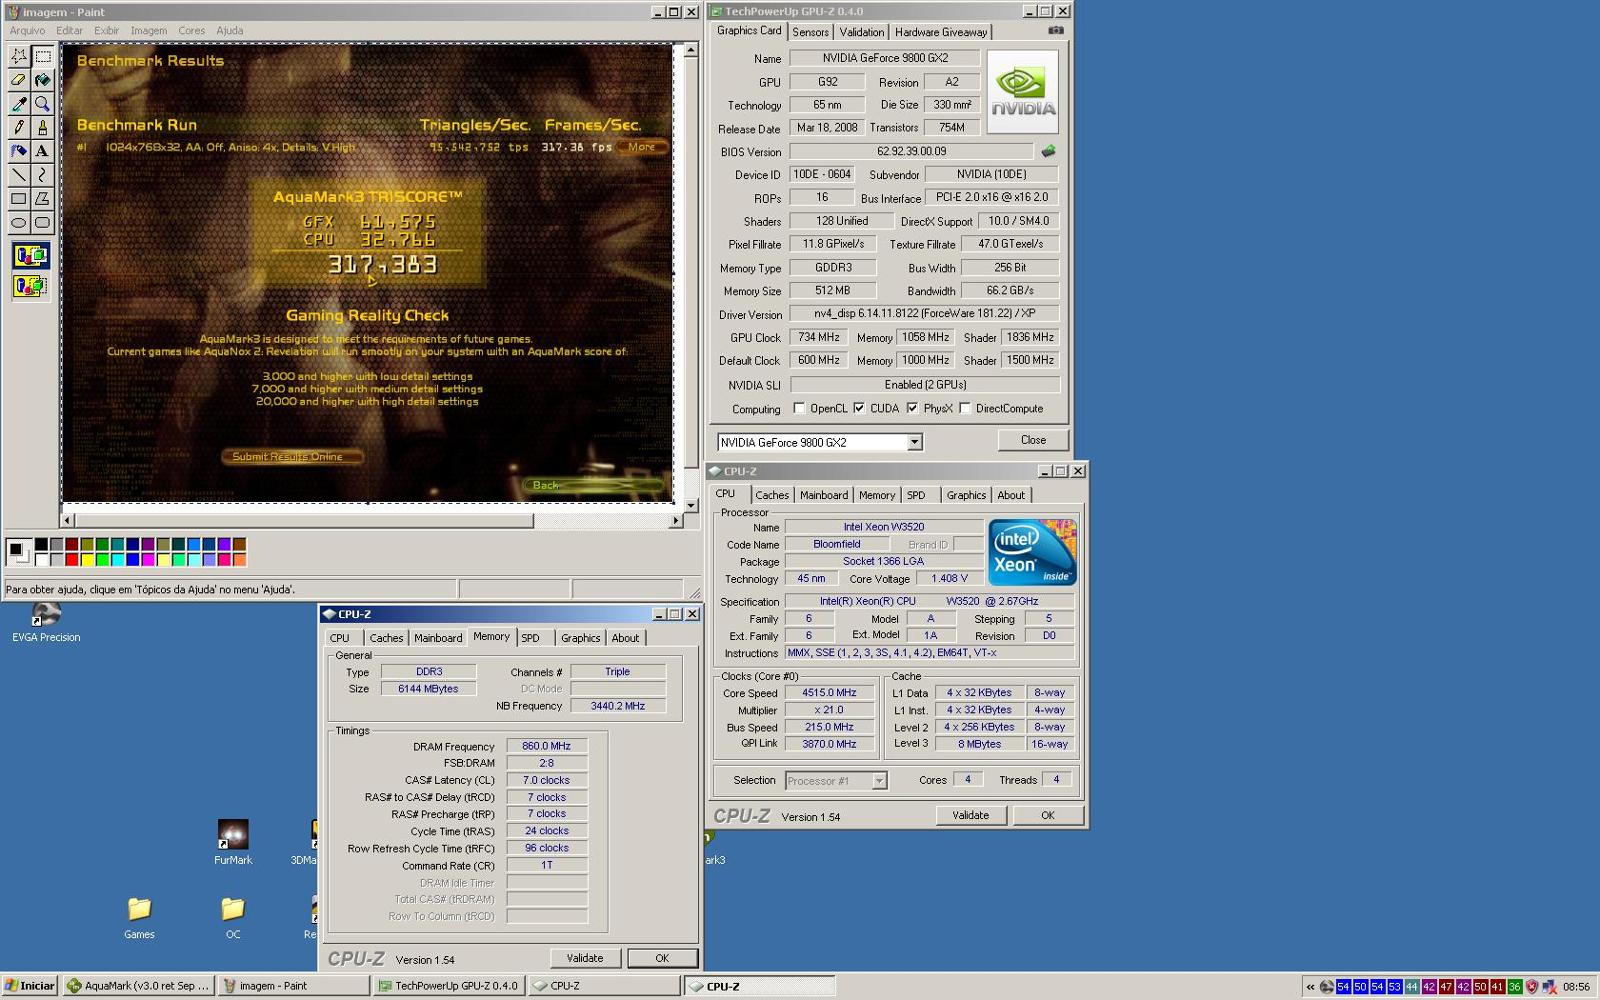Screen dimensions: 1600x1000
Task: Select the Airbrush spray tool
Action: (x=19, y=152)
